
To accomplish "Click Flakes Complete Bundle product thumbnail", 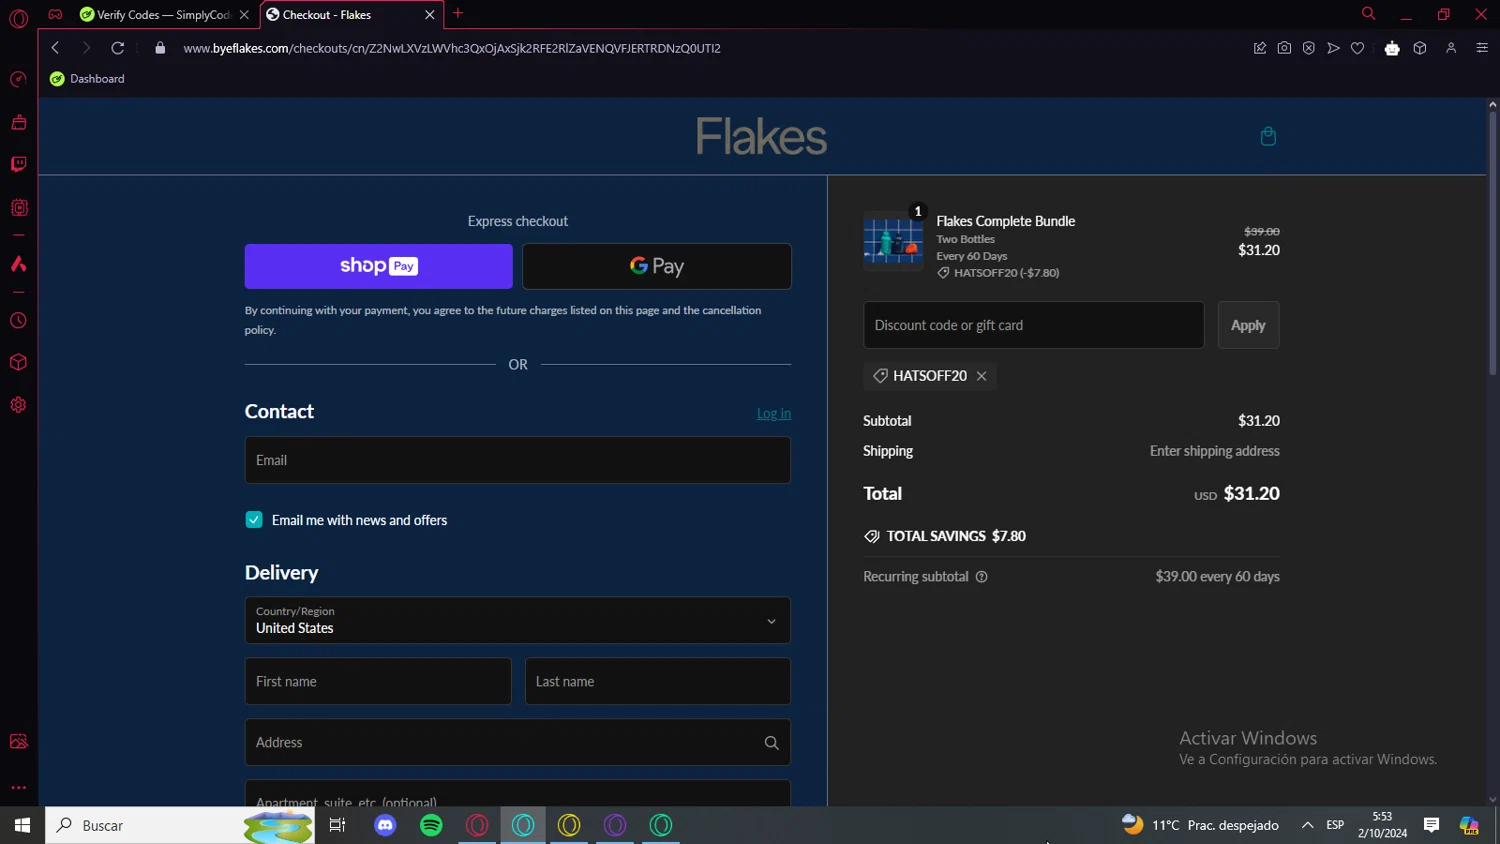I will tap(893, 241).
